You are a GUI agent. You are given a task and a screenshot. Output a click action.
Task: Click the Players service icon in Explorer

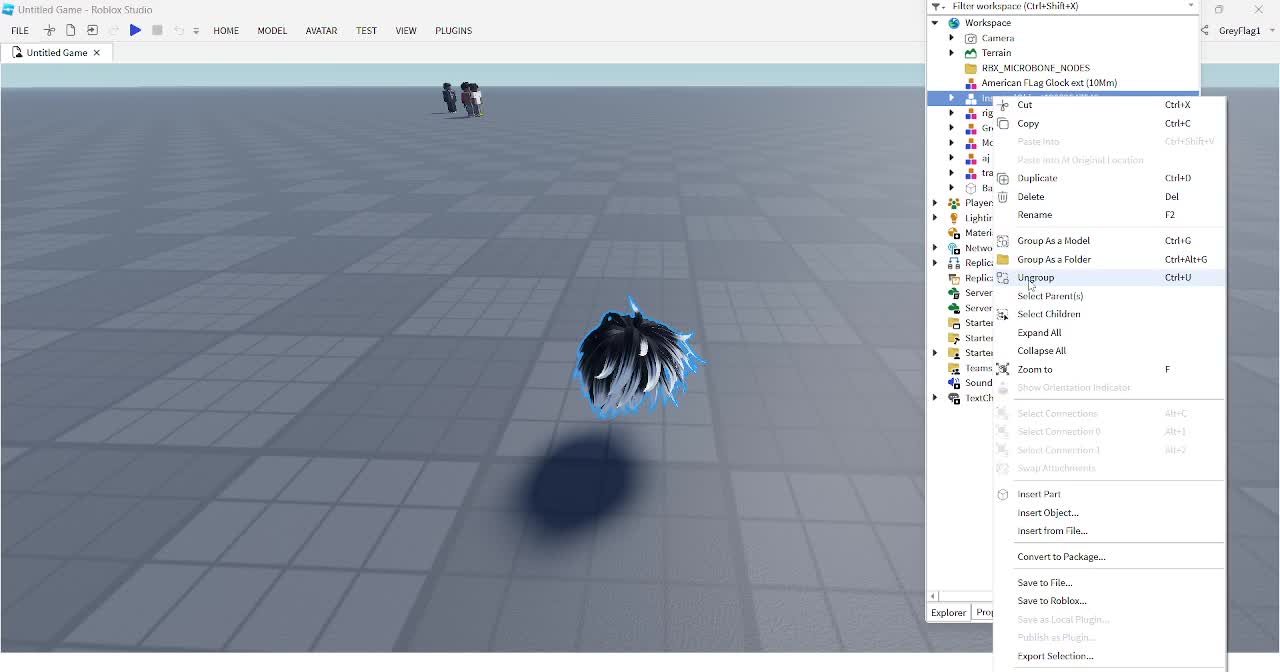point(954,203)
